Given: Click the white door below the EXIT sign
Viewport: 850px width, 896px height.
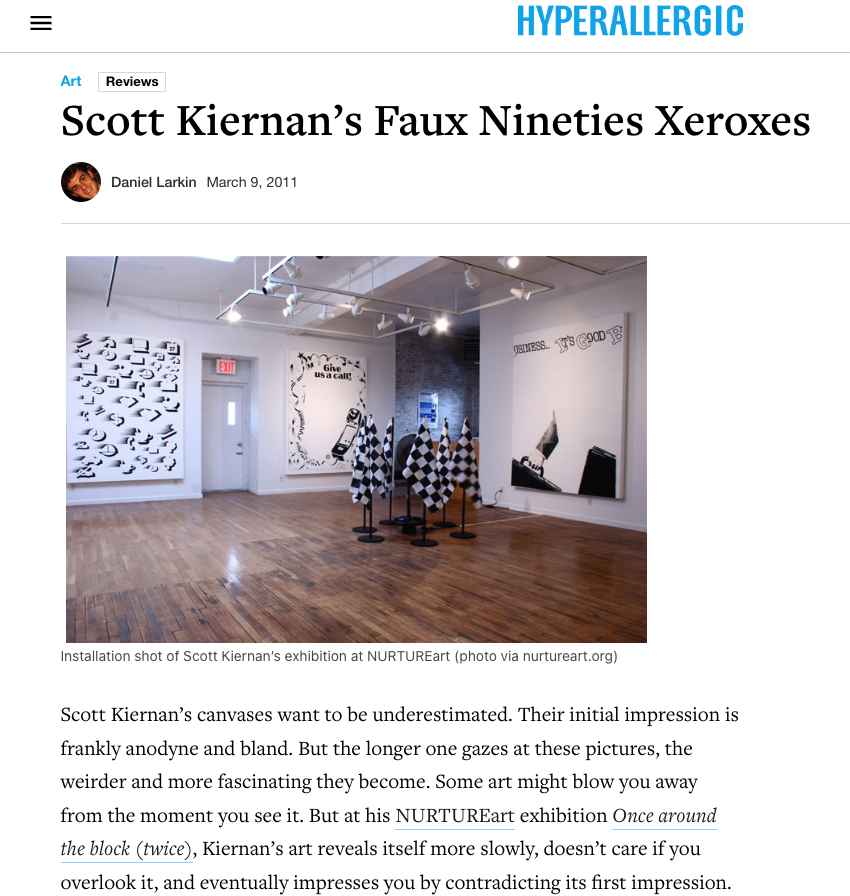Looking at the screenshot, I should coord(224,437).
